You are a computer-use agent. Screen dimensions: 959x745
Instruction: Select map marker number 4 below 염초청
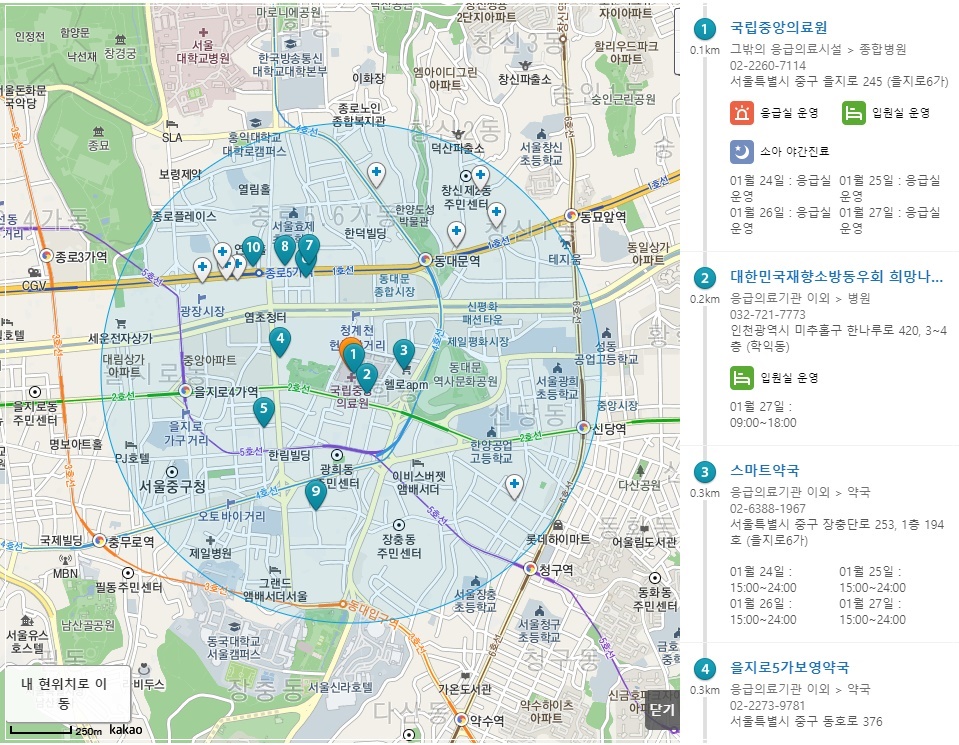coord(280,339)
